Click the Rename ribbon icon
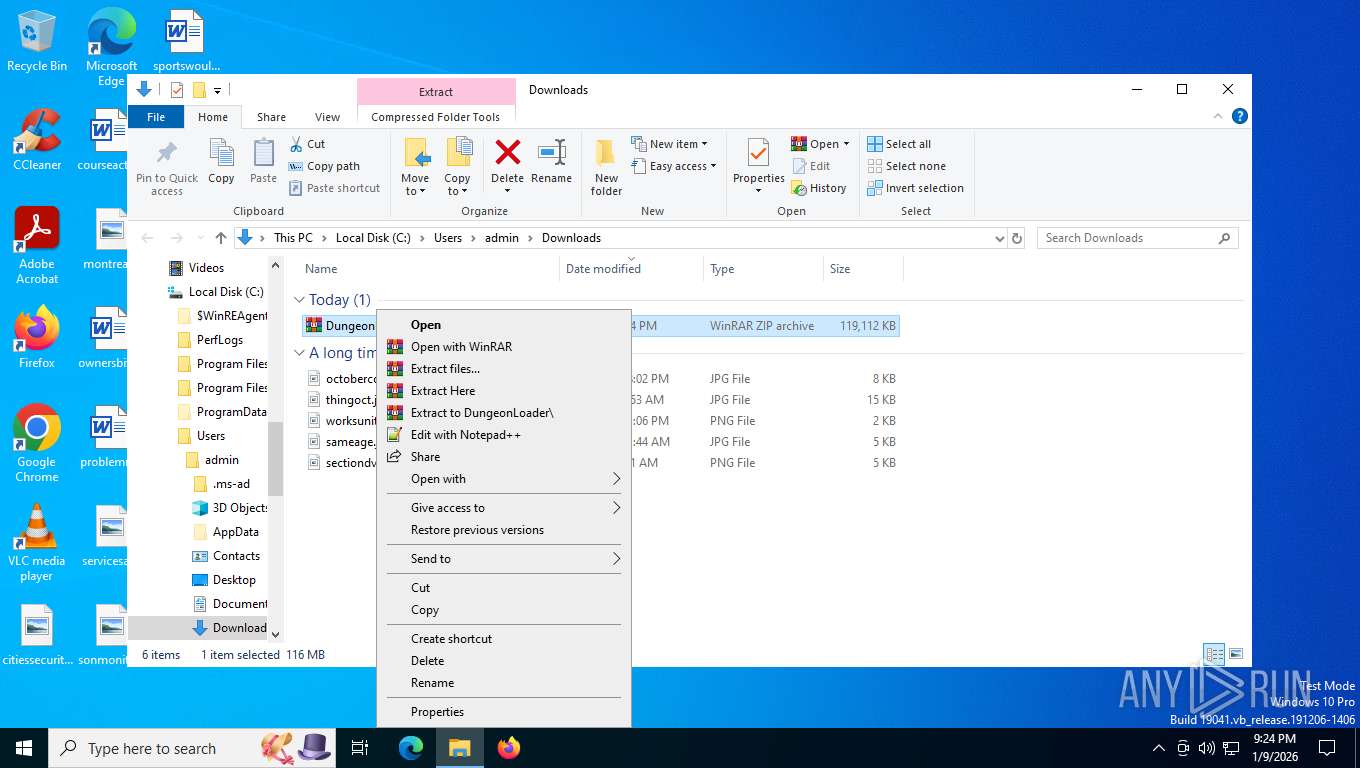 tap(552, 152)
